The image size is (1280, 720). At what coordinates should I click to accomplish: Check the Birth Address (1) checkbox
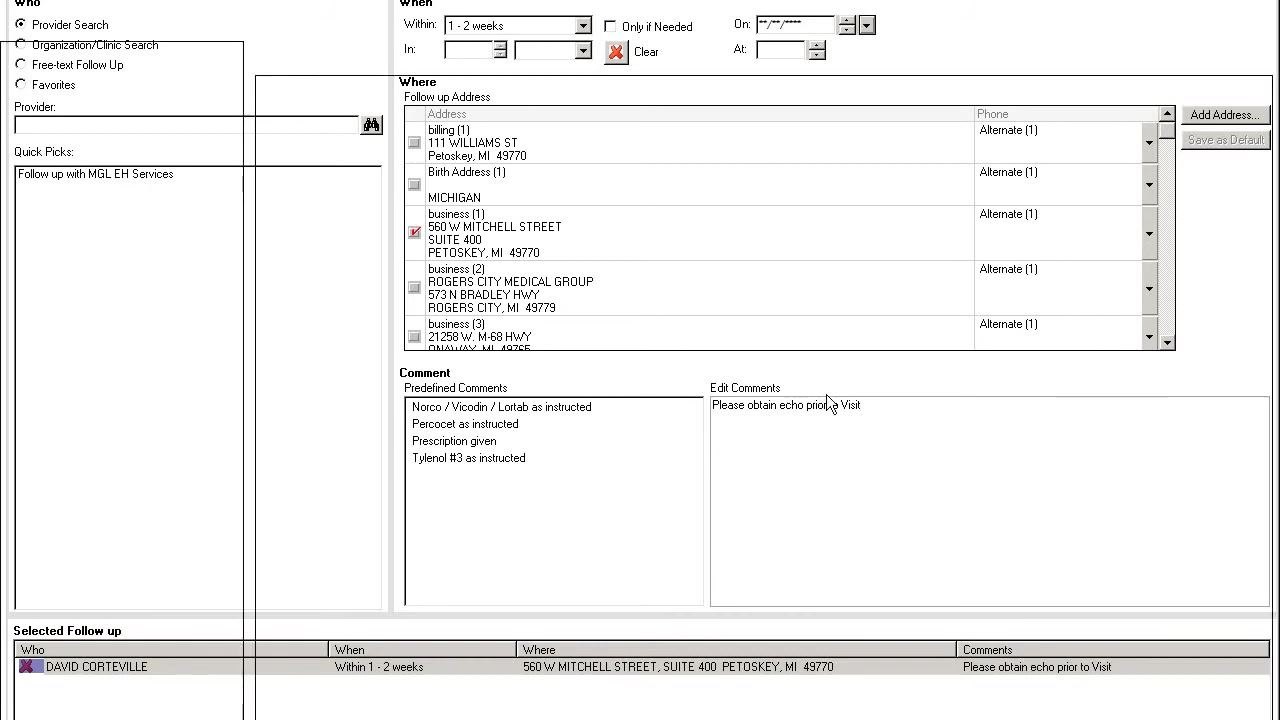pos(414,185)
